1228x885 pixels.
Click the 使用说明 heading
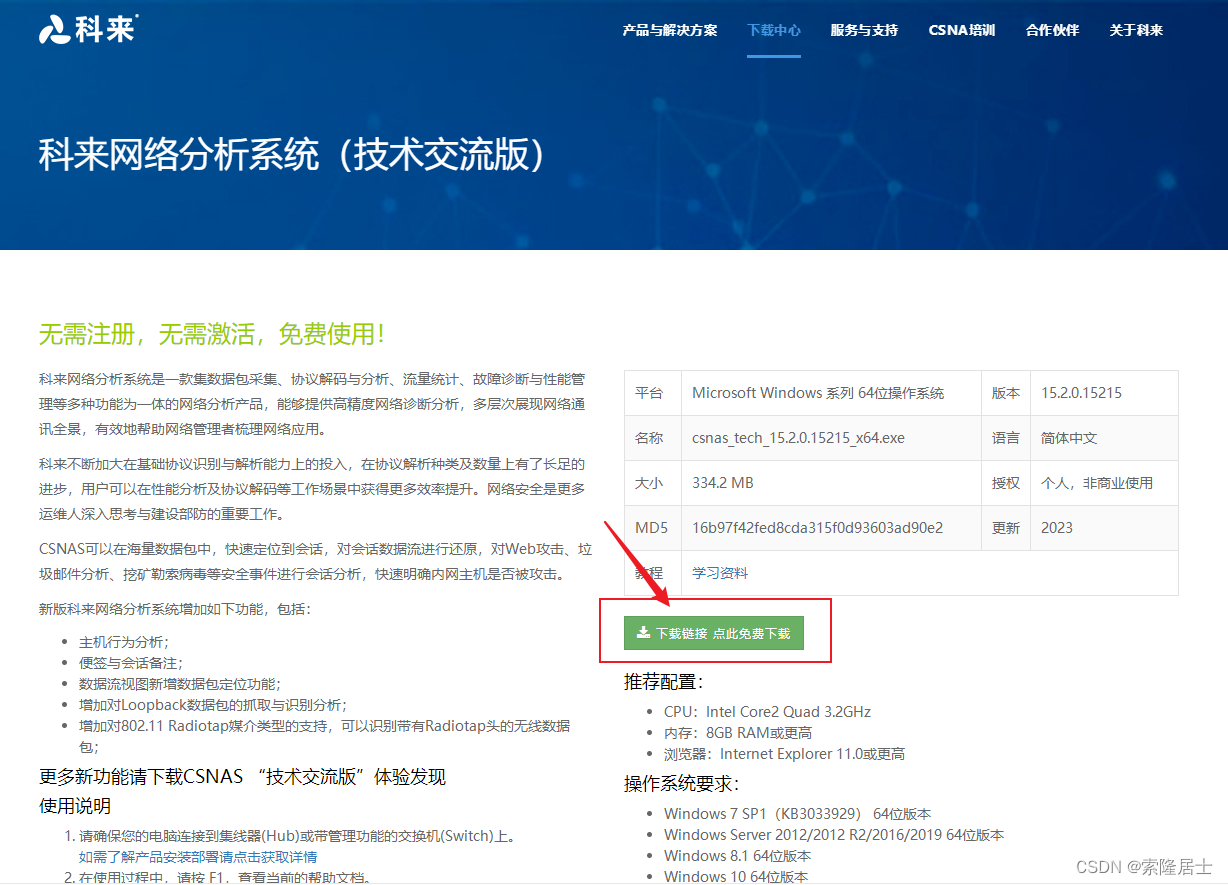pyautogui.click(x=75, y=805)
